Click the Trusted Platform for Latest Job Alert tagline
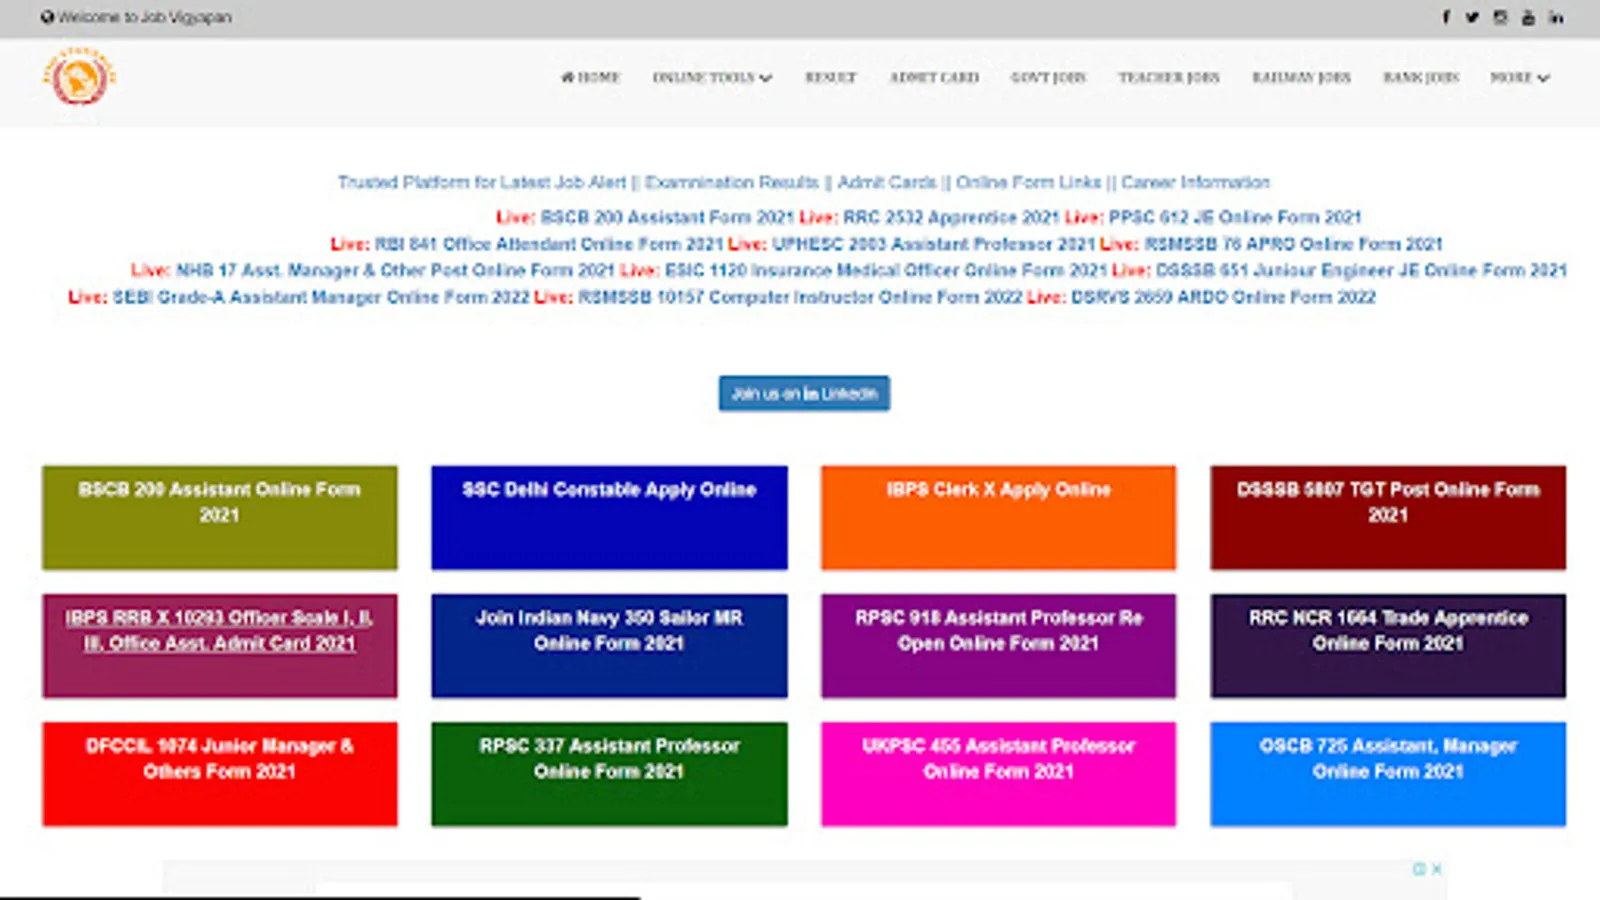This screenshot has width=1600, height=900. click(804, 182)
